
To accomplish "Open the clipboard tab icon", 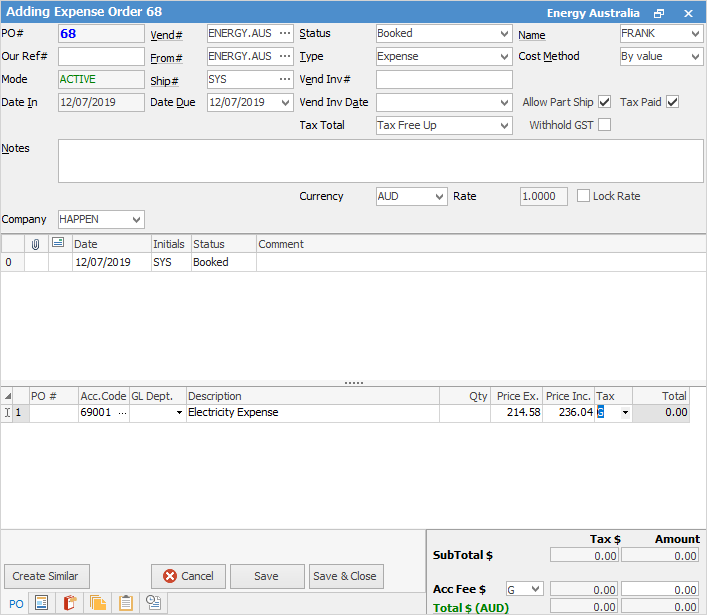I will [x=126, y=602].
